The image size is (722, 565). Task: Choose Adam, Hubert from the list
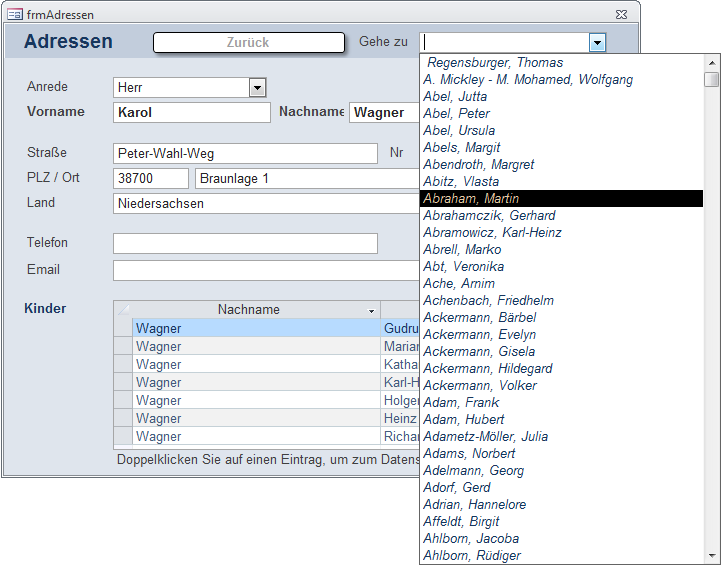click(562, 419)
